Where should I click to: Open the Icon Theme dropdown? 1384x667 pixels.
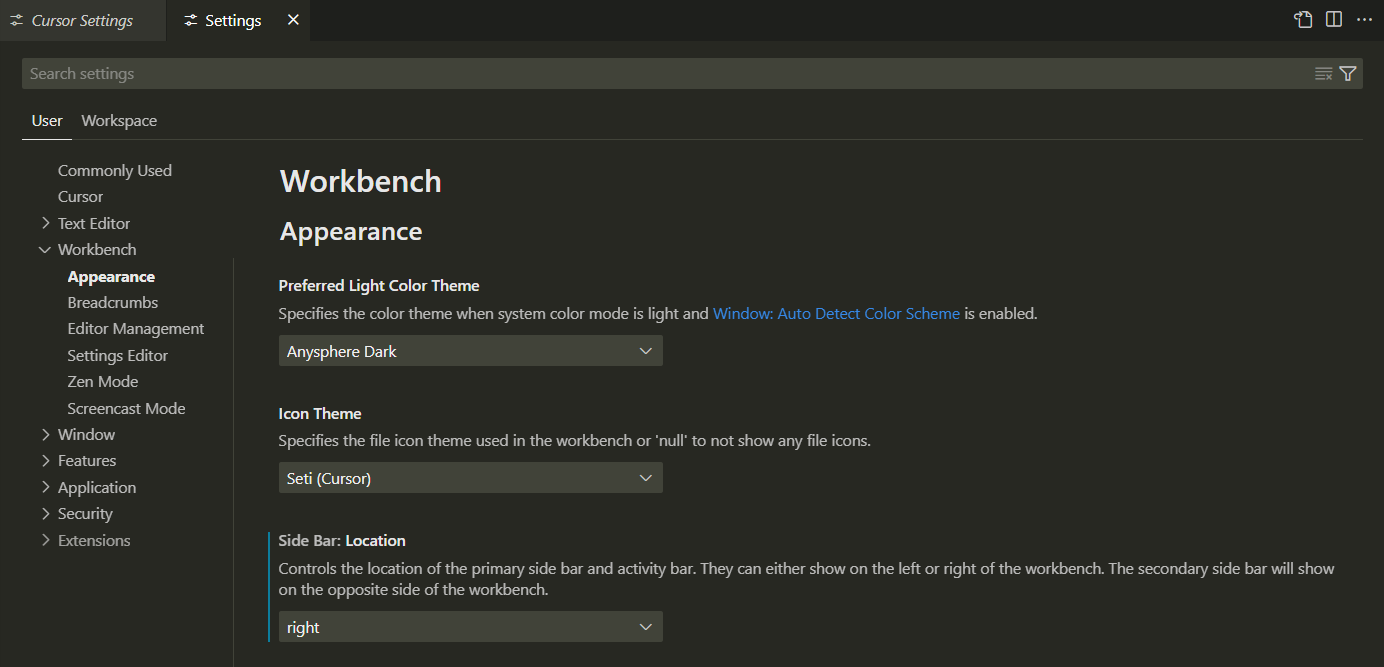pos(470,478)
